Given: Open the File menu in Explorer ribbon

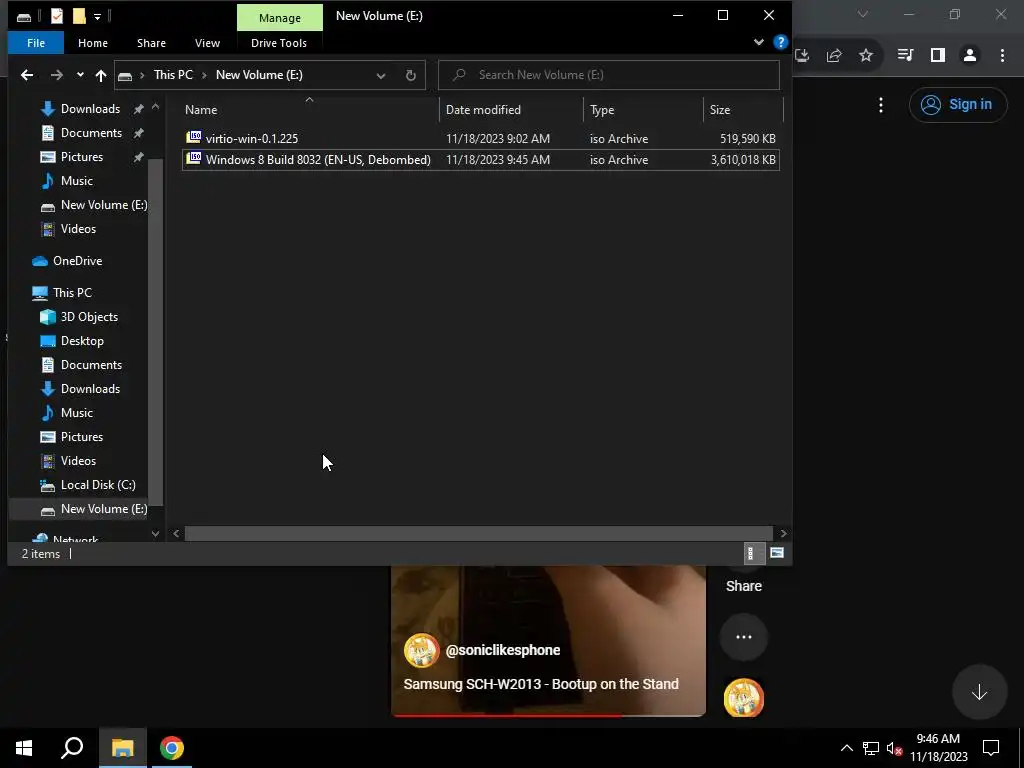Looking at the screenshot, I should click(x=36, y=43).
